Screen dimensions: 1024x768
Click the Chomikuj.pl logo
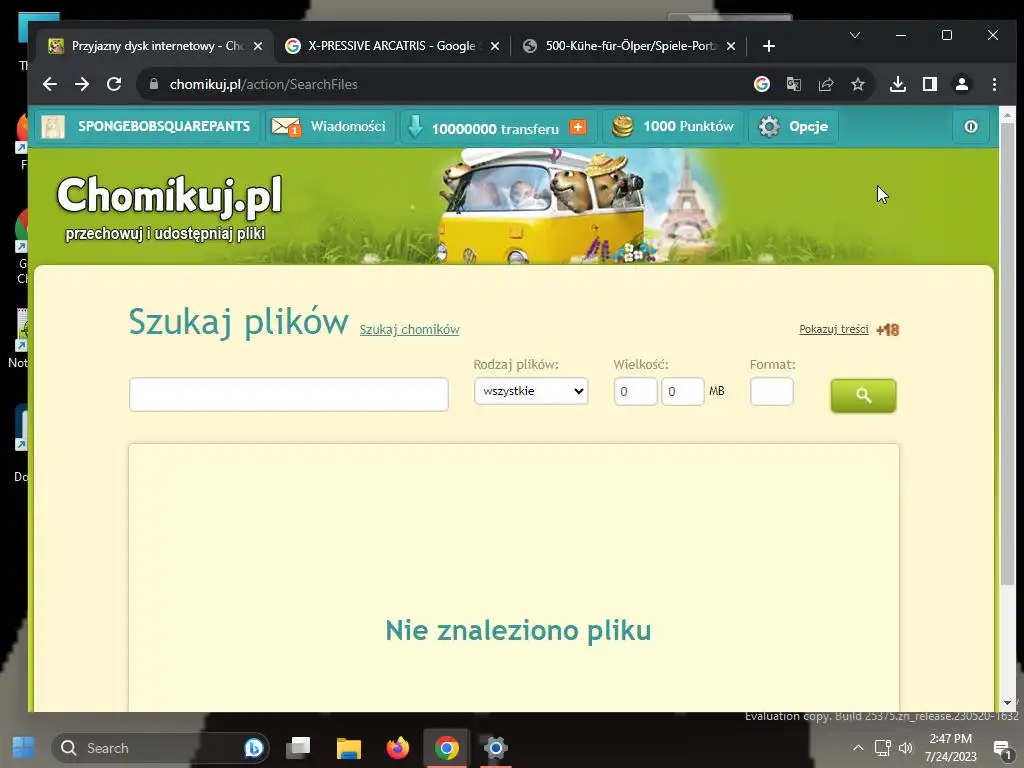point(169,195)
